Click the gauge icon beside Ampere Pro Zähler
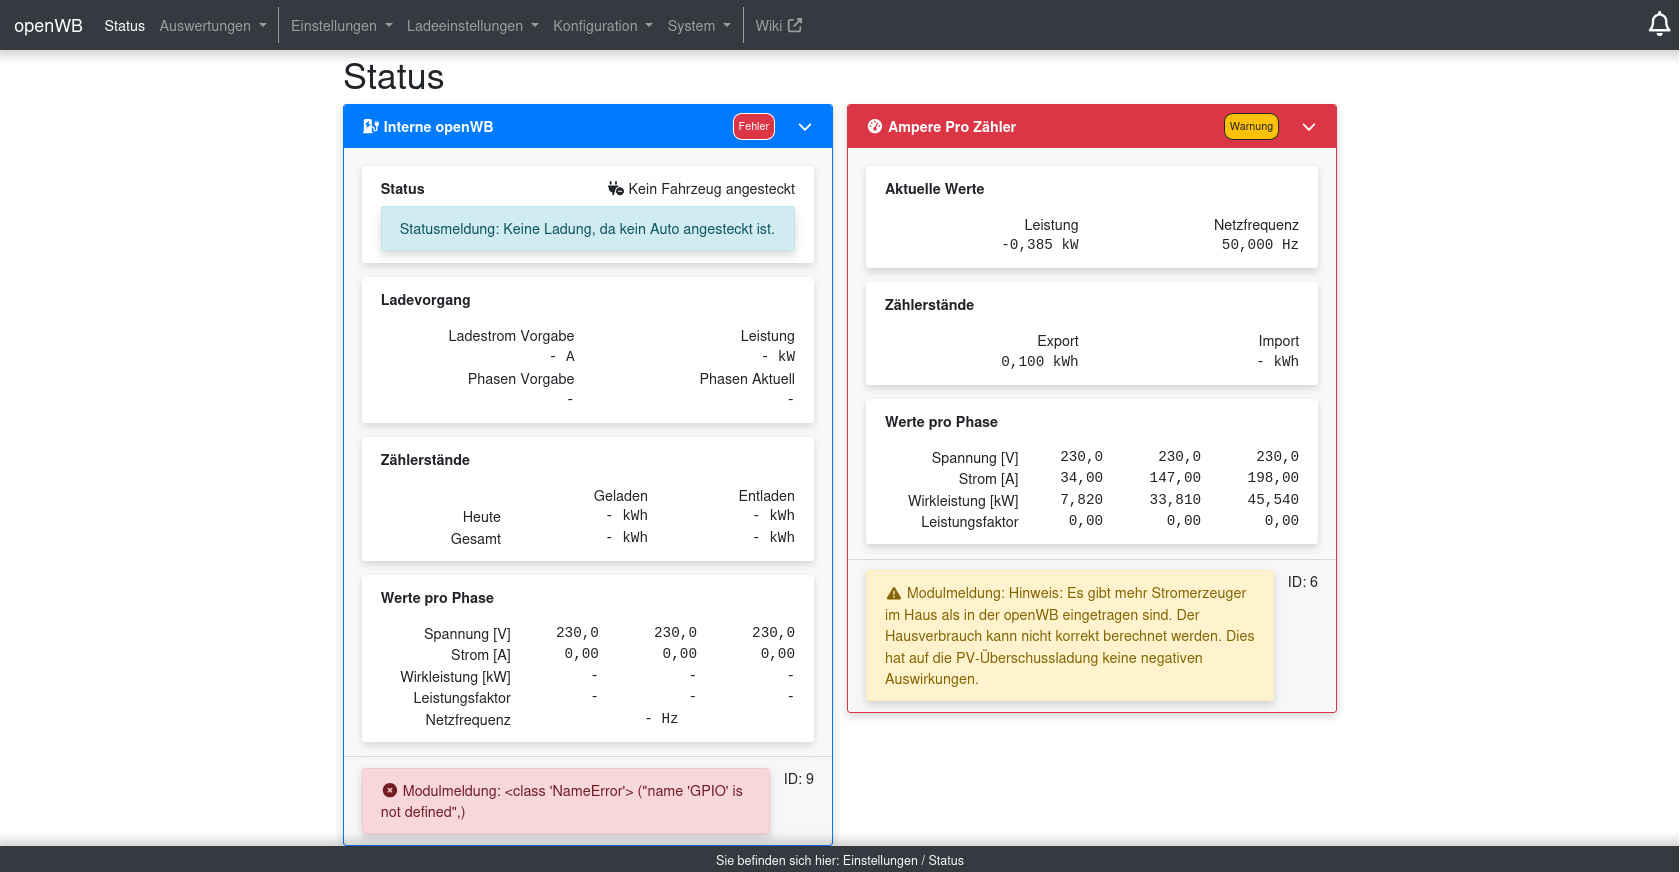1680x872 pixels. click(x=875, y=127)
